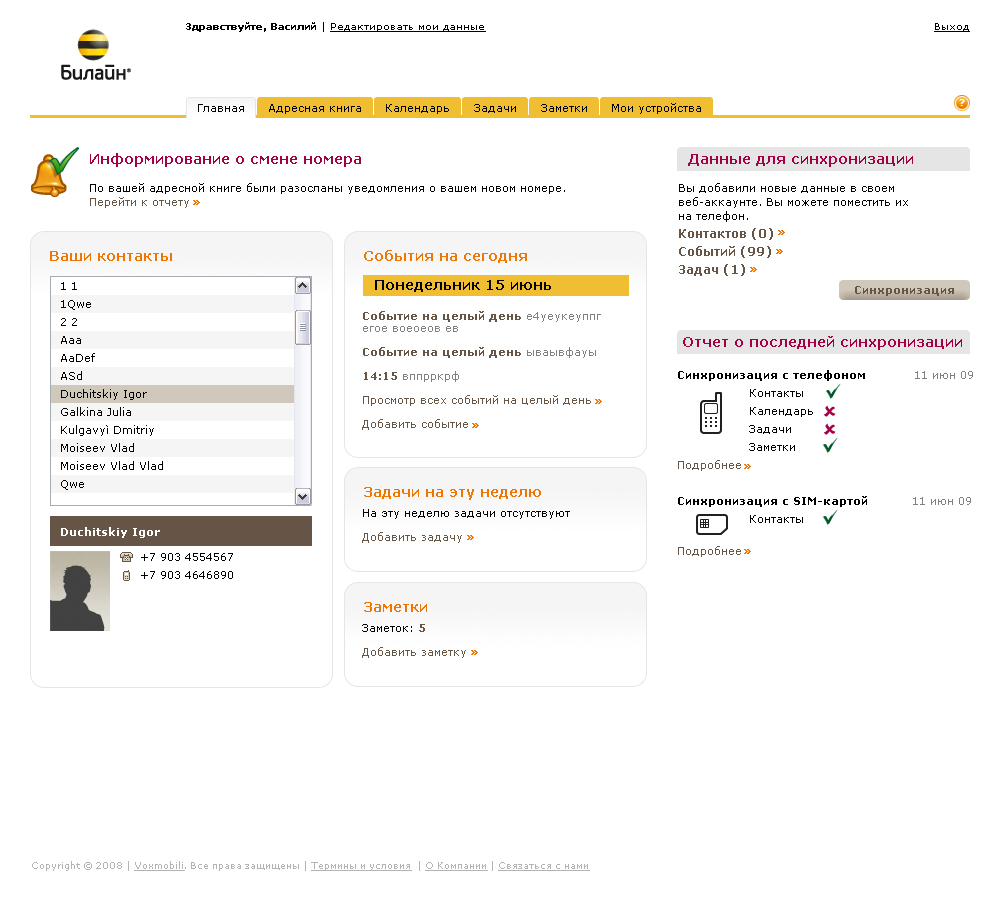The height and width of the screenshot is (900, 1000).
Task: Select contact Galkina Julia
Action: (x=172, y=412)
